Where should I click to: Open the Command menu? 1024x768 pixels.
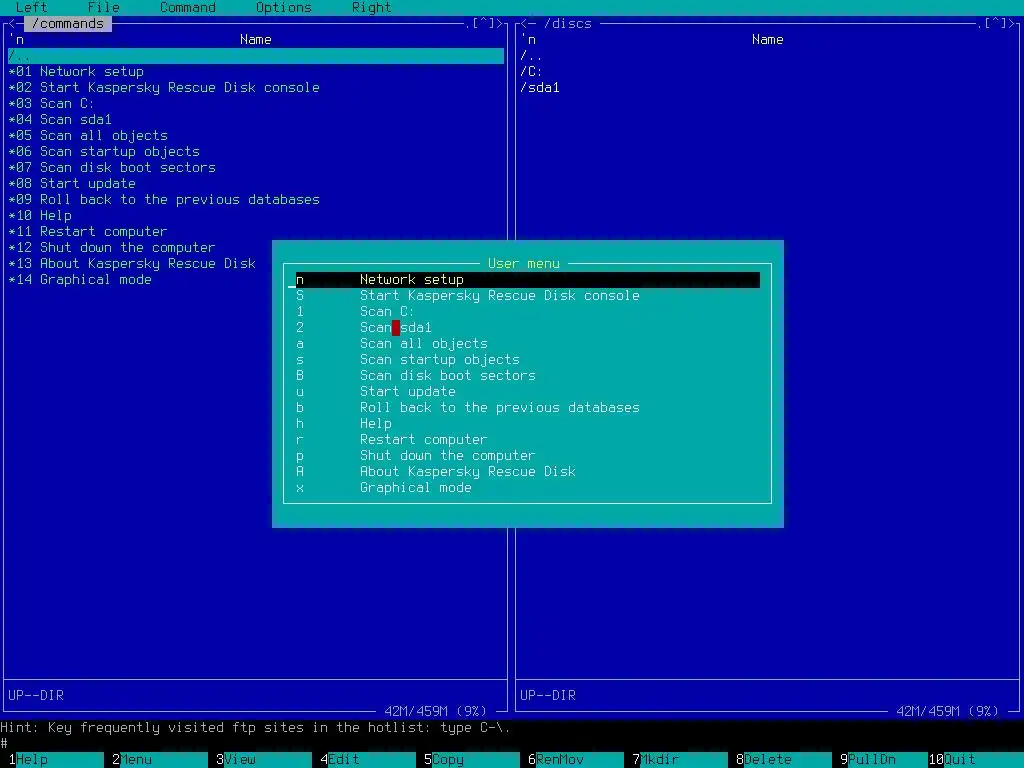coord(187,7)
